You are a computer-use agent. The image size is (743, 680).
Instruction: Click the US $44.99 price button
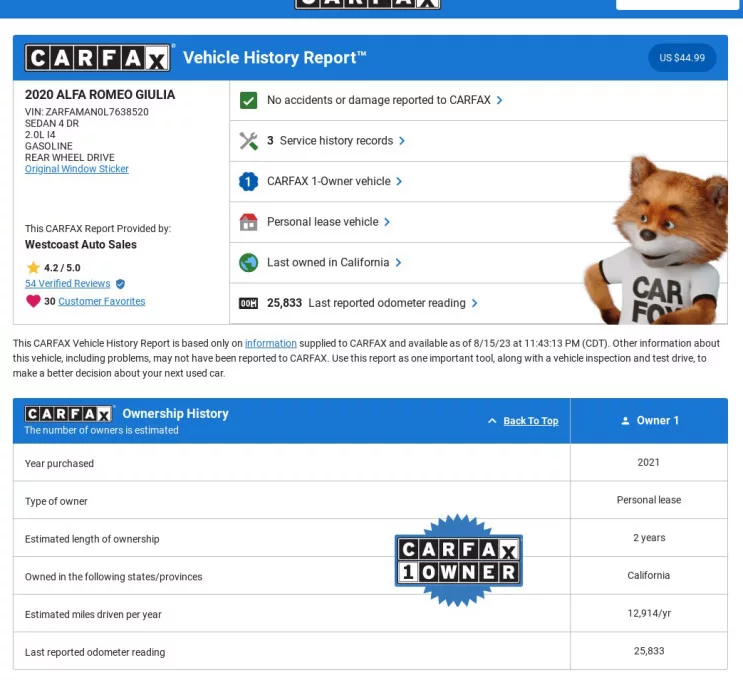click(x=682, y=58)
